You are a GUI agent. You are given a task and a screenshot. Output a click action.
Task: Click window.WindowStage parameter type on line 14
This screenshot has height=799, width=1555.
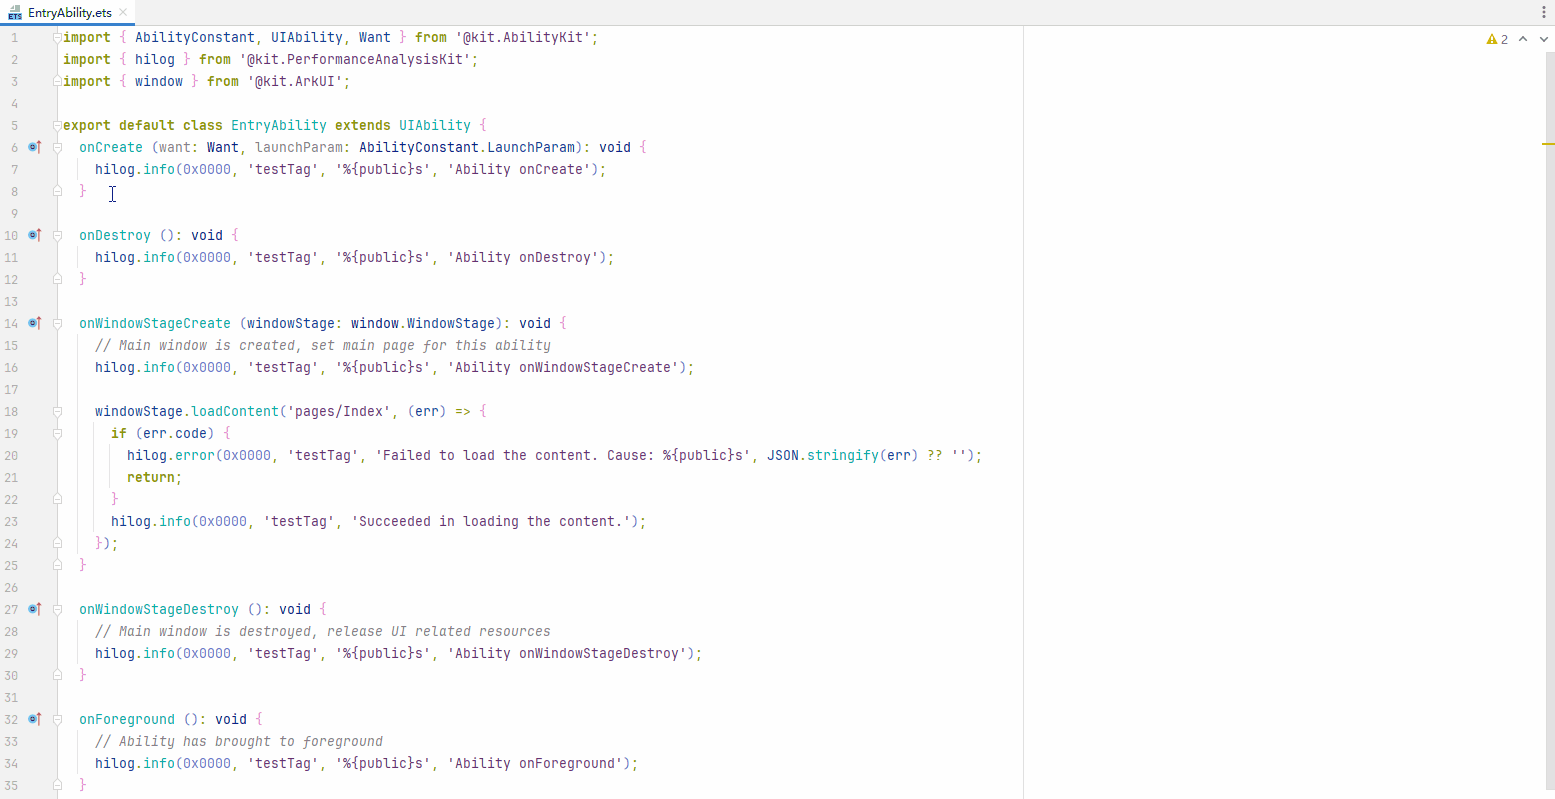[x=423, y=323]
